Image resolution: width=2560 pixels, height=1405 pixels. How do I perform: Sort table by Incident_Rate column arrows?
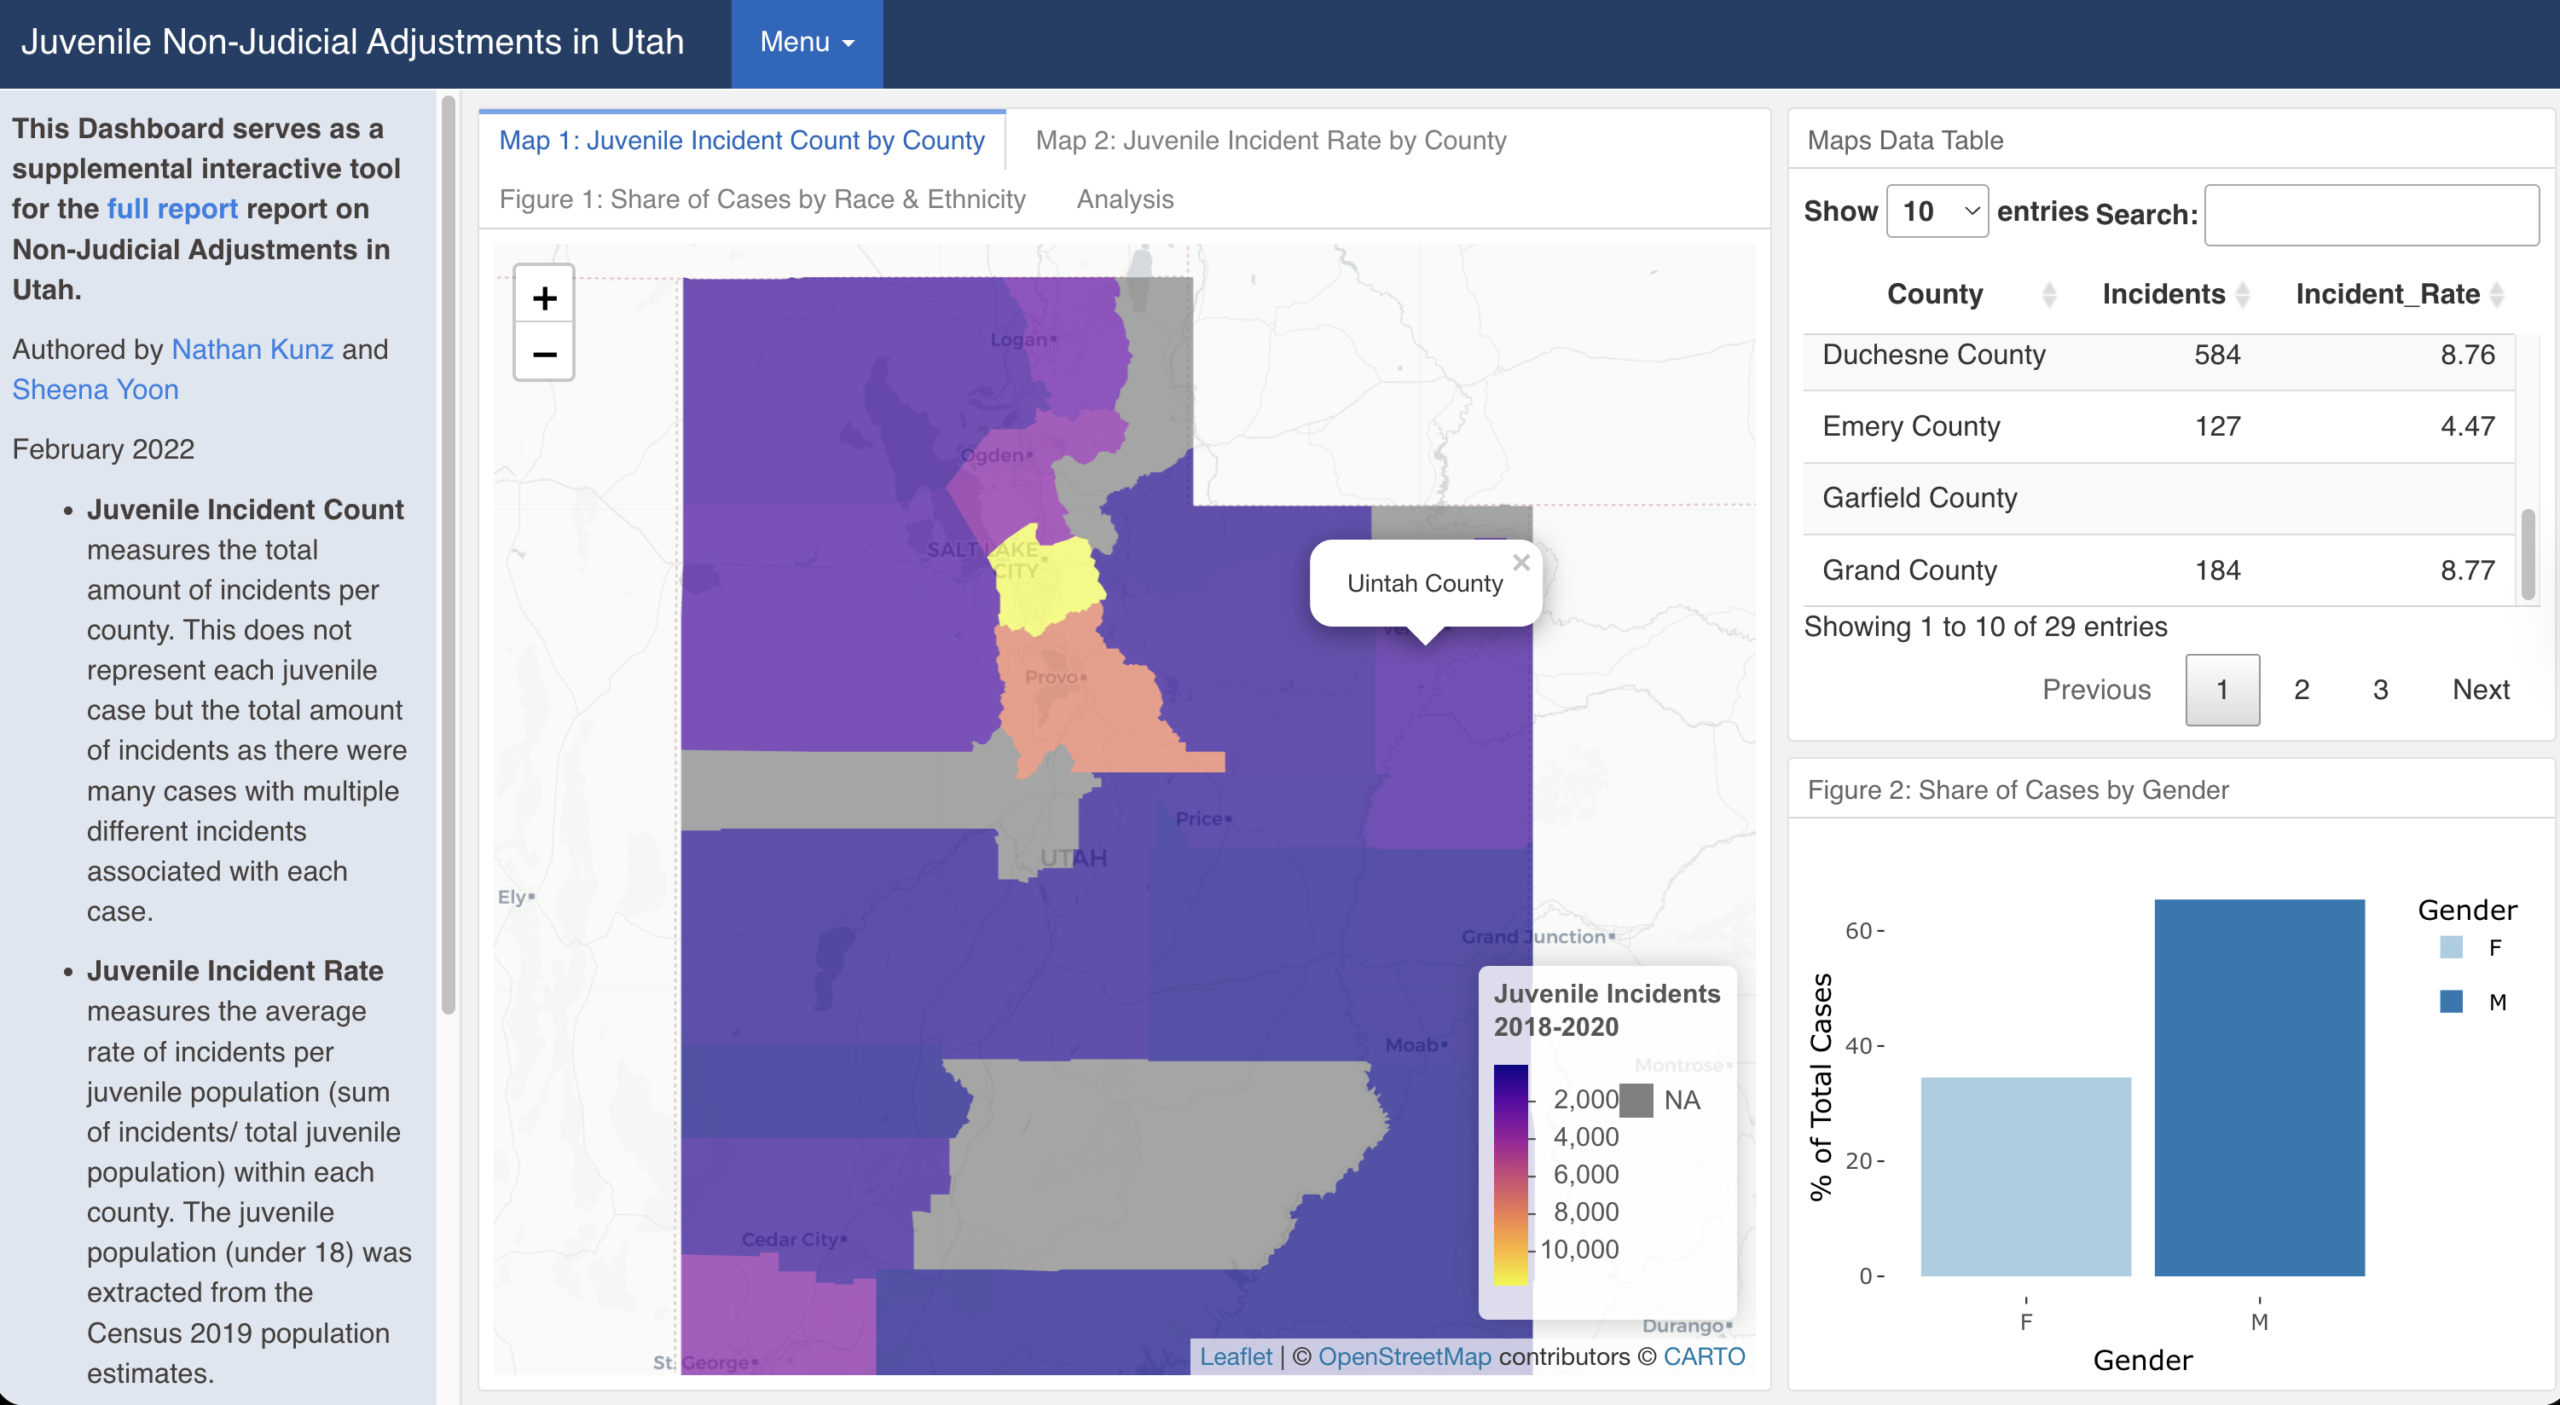point(2497,294)
